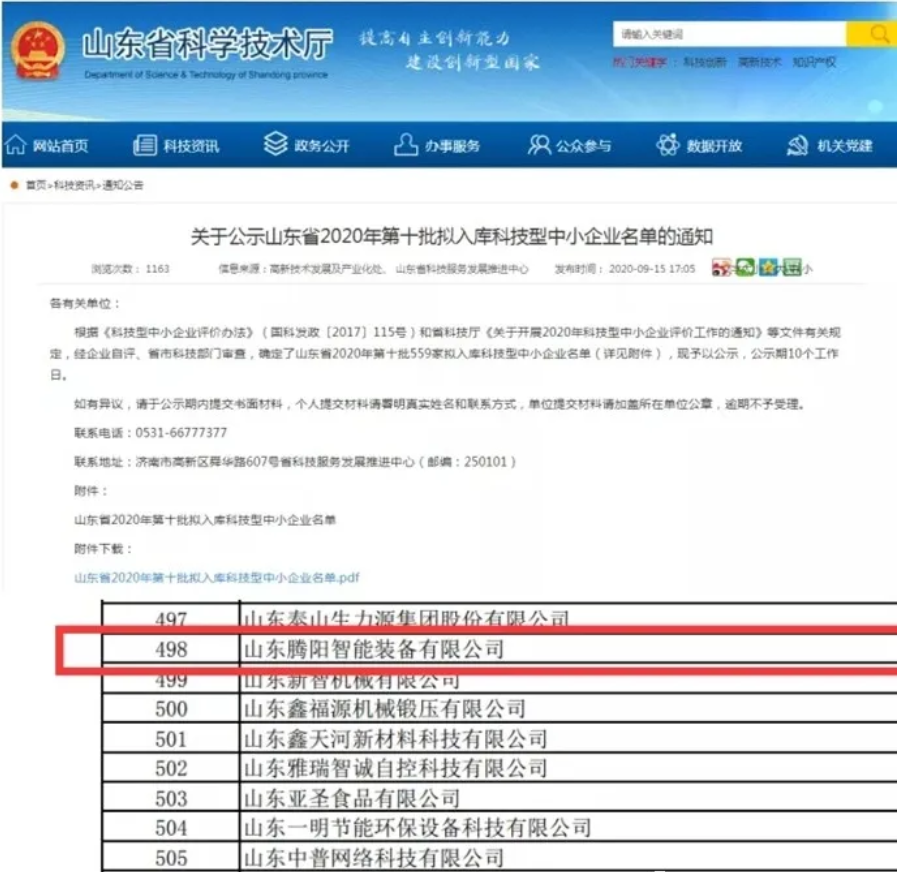Click the 高新技术 hot keyword link
This screenshot has height=872, width=908.
point(759,62)
